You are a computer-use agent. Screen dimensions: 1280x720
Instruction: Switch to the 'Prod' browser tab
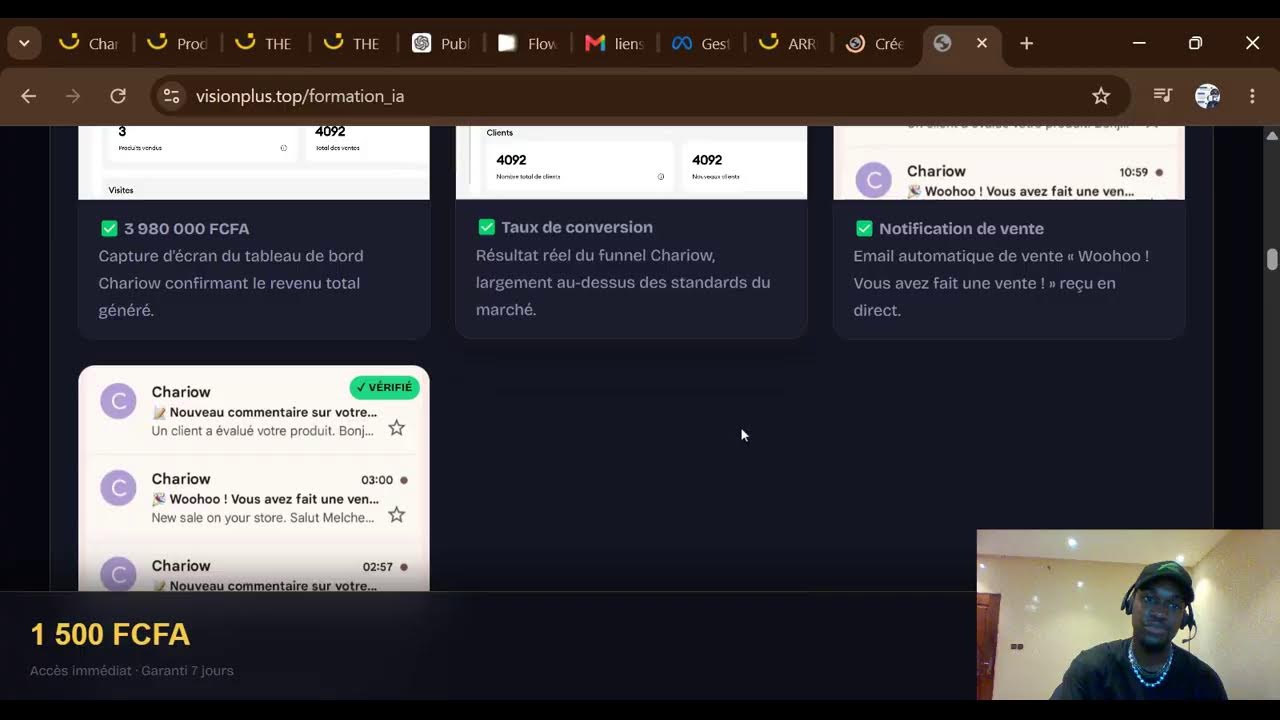(177, 43)
